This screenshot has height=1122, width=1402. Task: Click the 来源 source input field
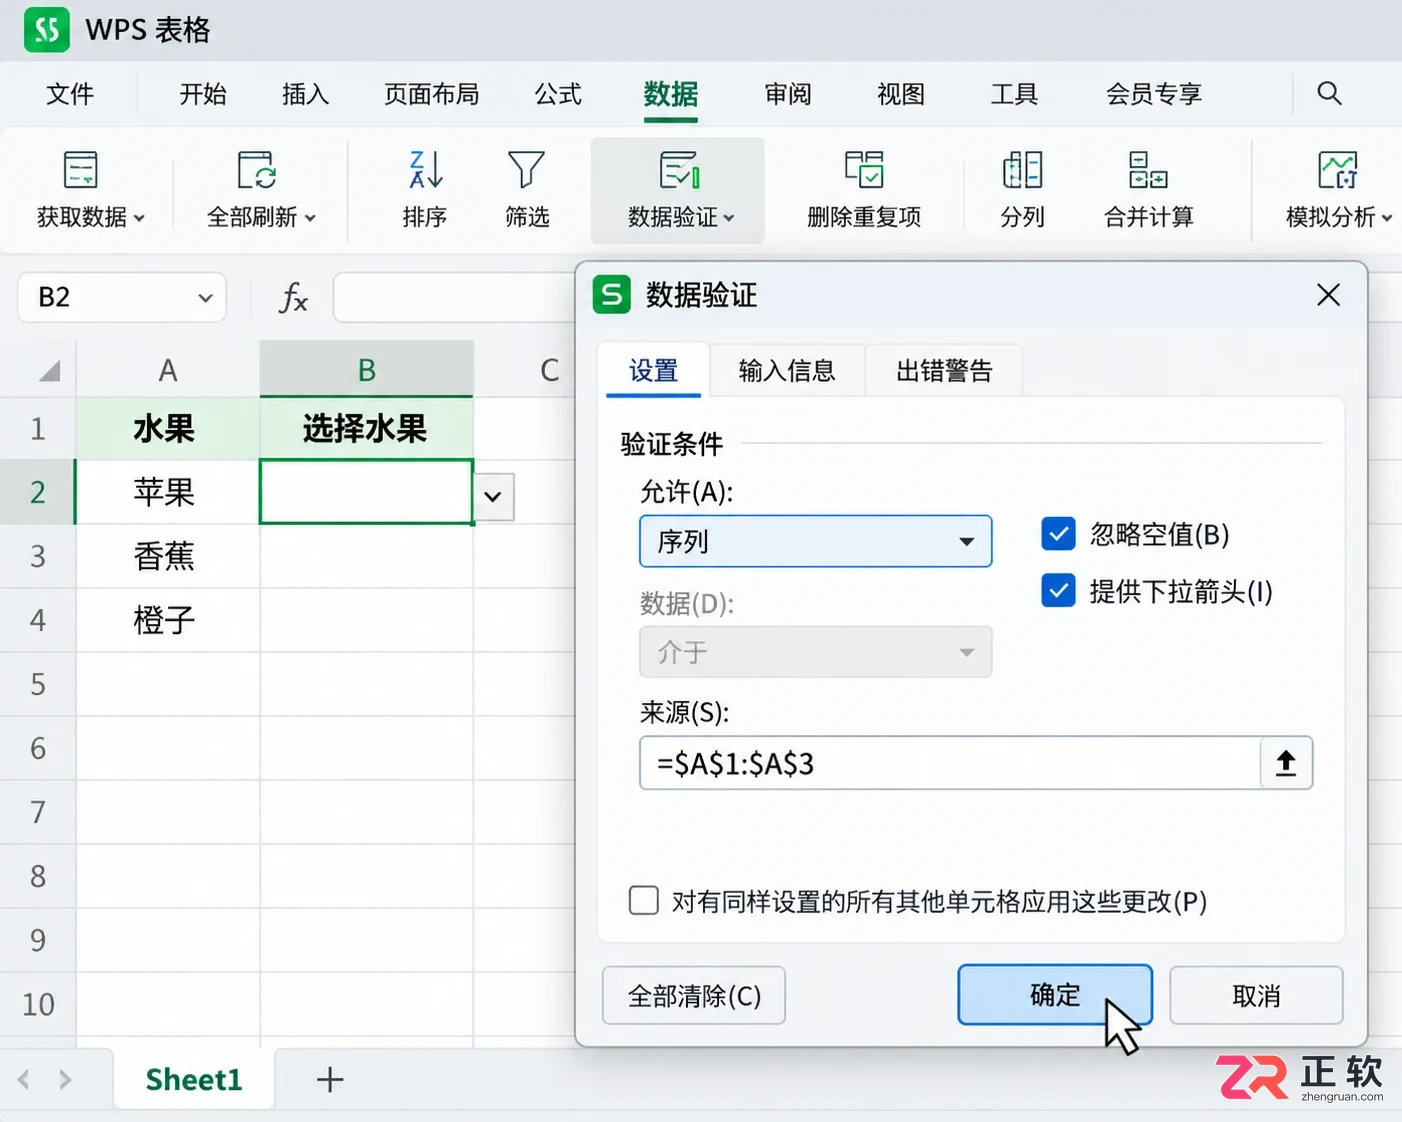[x=950, y=763]
